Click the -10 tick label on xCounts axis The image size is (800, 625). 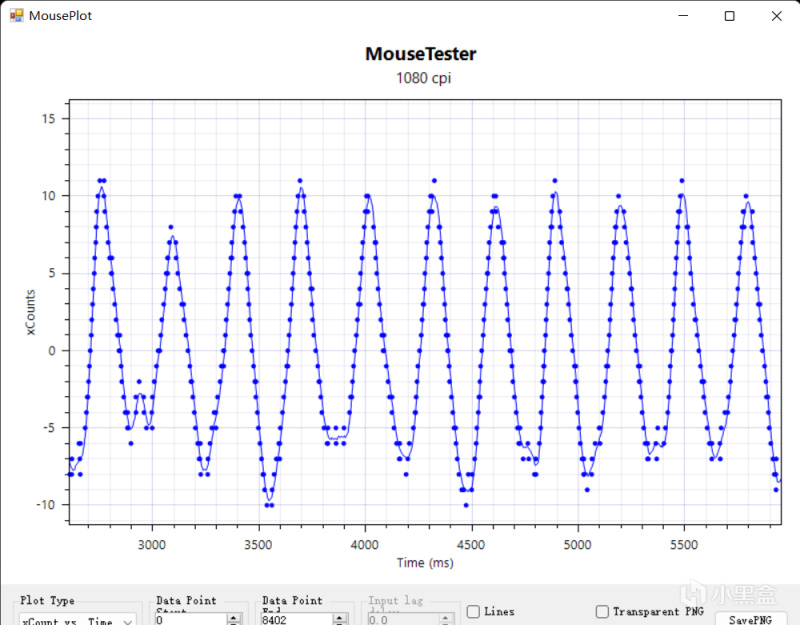click(45, 505)
